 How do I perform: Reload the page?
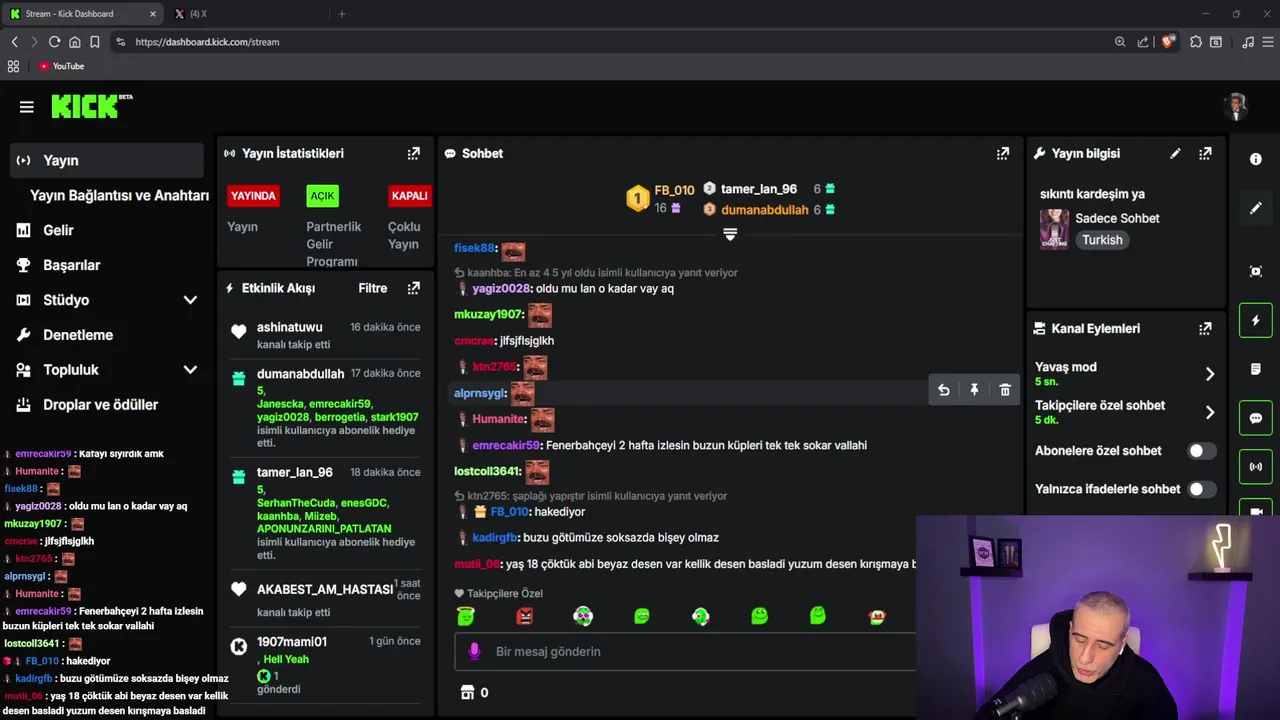point(54,42)
